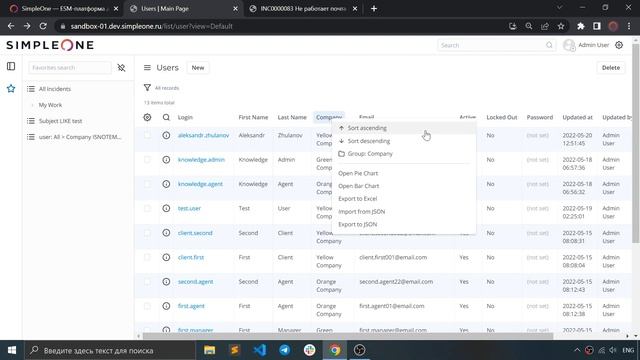Image resolution: width=640 pixels, height=360 pixels.
Task: Open Visual Studio Code from the taskbar
Action: pyautogui.click(x=260, y=350)
